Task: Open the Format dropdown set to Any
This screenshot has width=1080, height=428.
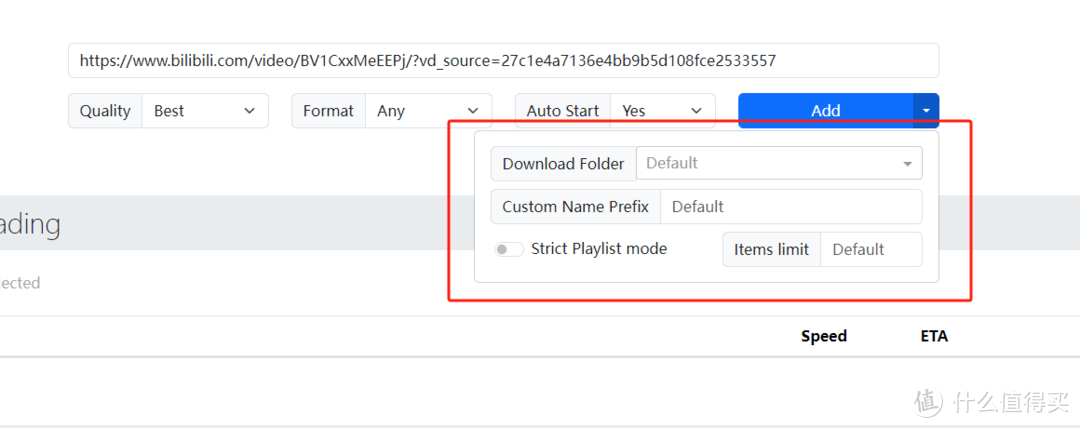Action: 428,111
